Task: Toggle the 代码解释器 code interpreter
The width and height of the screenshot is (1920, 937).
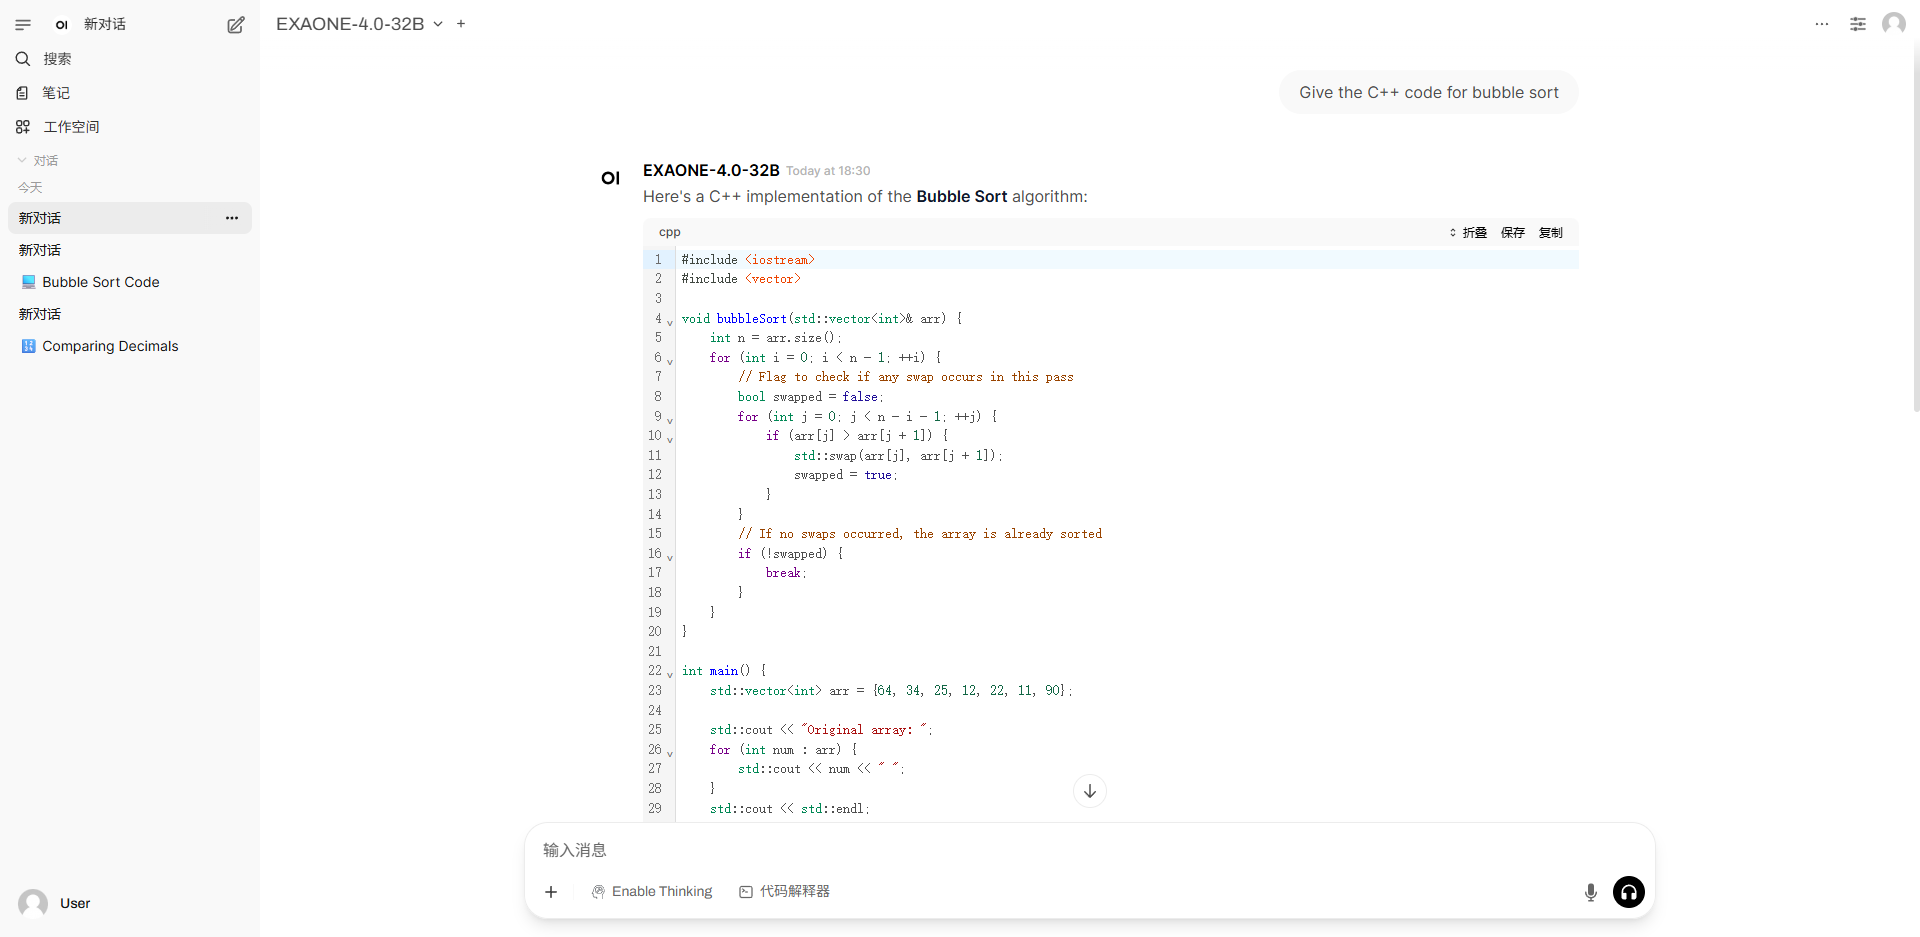Action: tap(785, 892)
